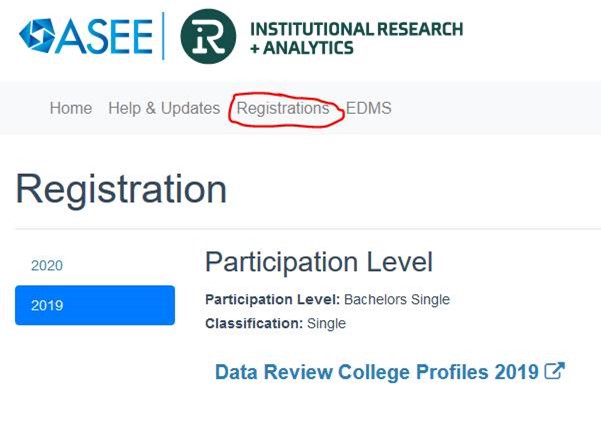Open Help & Updates in the navbar
Image resolution: width=601 pixels, height=432 pixels.
[164, 108]
